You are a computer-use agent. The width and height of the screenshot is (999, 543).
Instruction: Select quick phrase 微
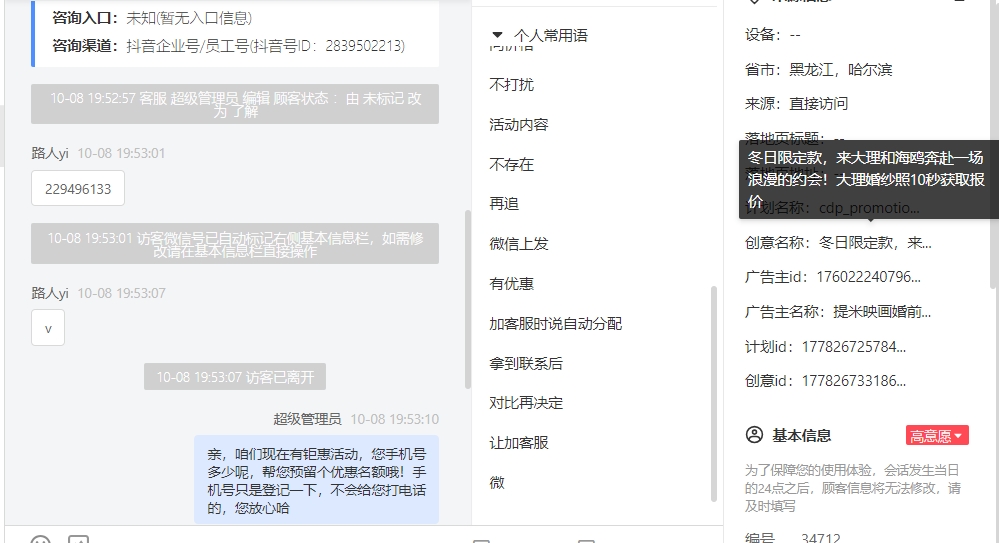[497, 482]
